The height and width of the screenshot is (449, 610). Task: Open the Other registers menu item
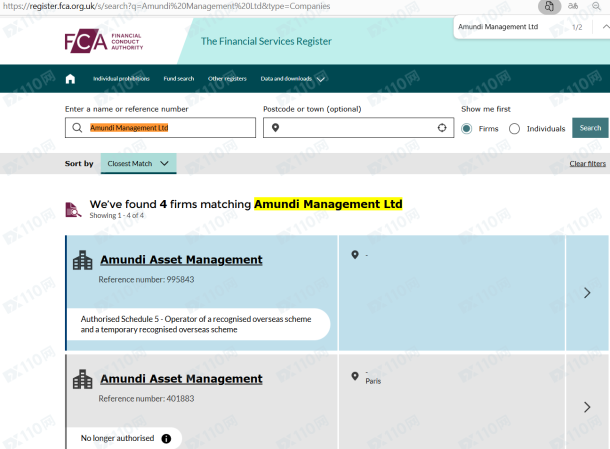point(227,79)
